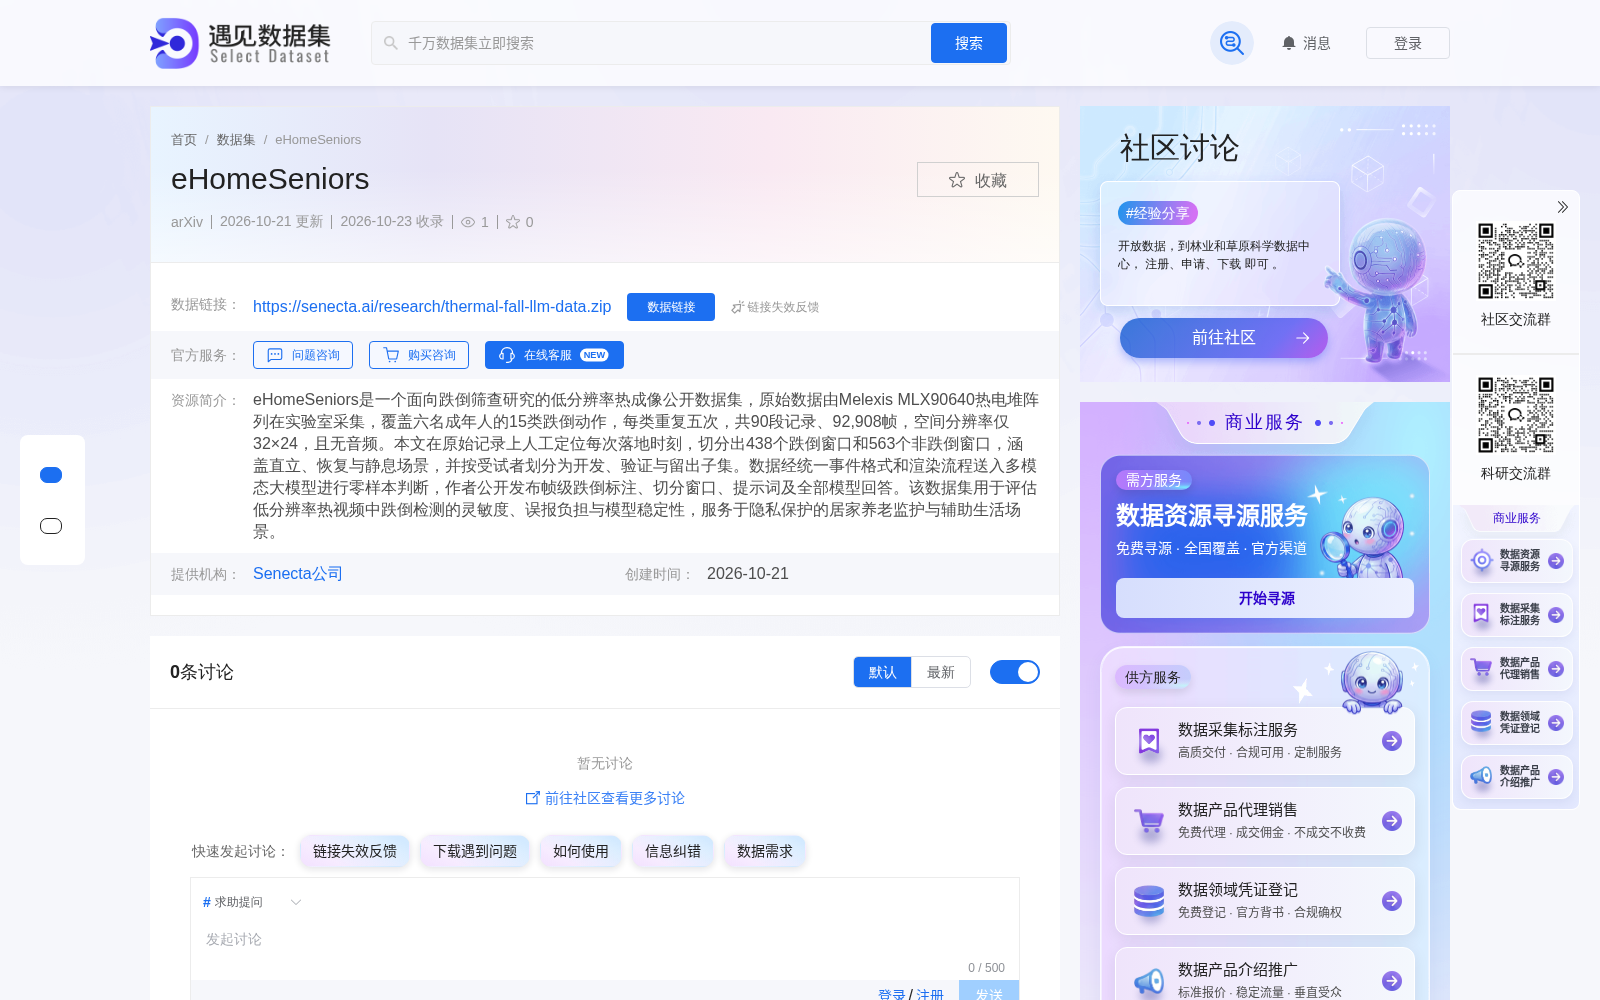
Task: Click the Select Dataset logo
Action: click(x=240, y=43)
